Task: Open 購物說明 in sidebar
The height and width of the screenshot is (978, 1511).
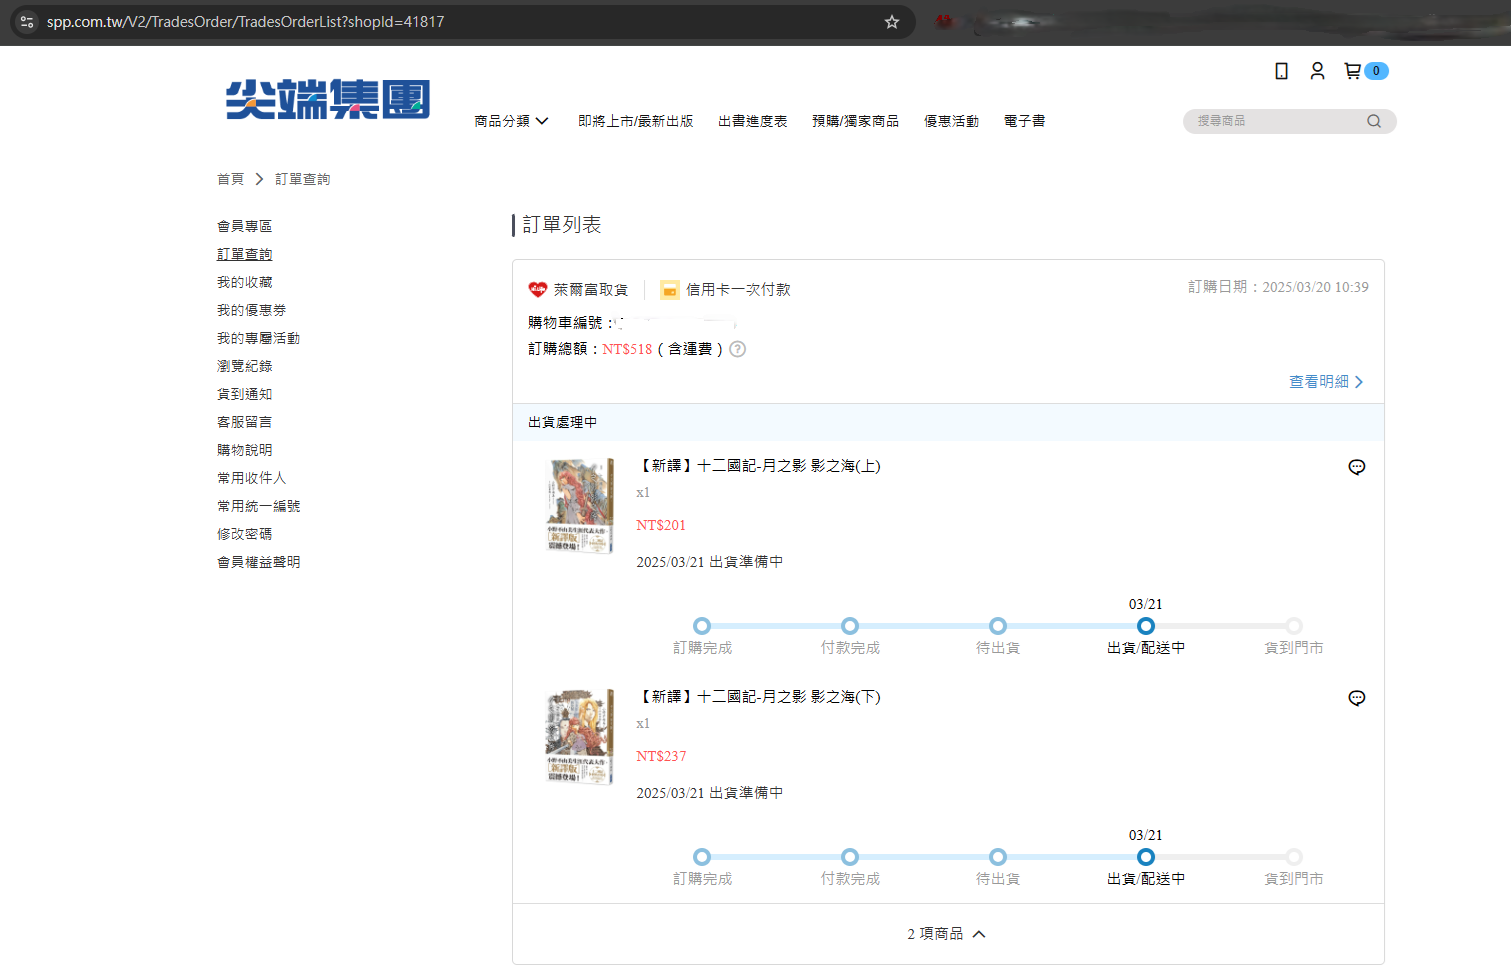Action: 245,450
